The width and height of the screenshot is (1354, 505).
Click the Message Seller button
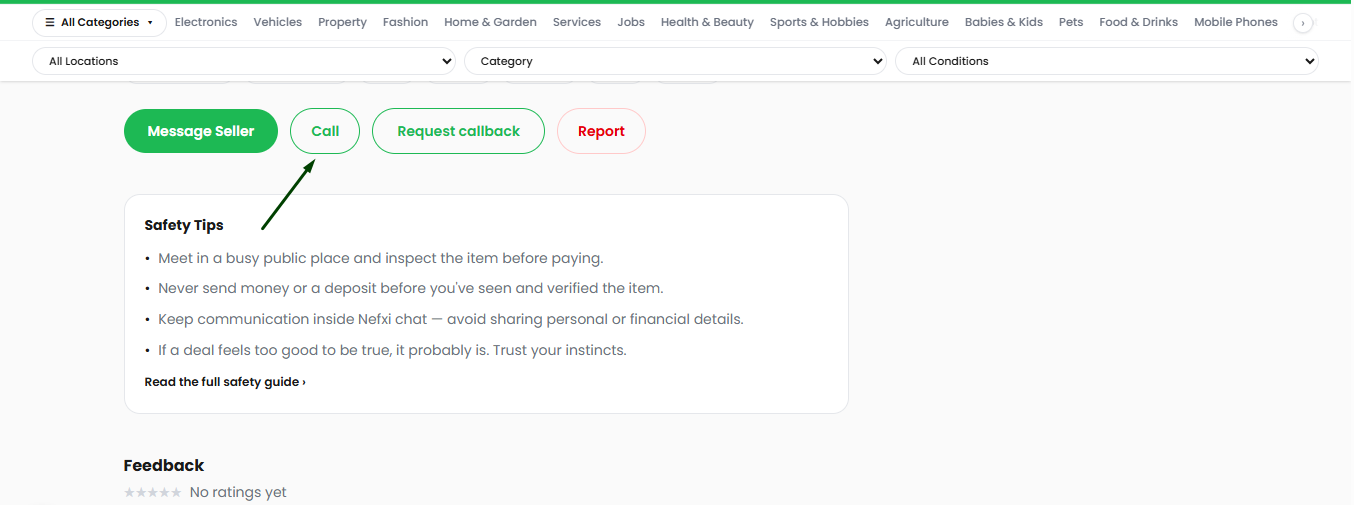(x=201, y=131)
